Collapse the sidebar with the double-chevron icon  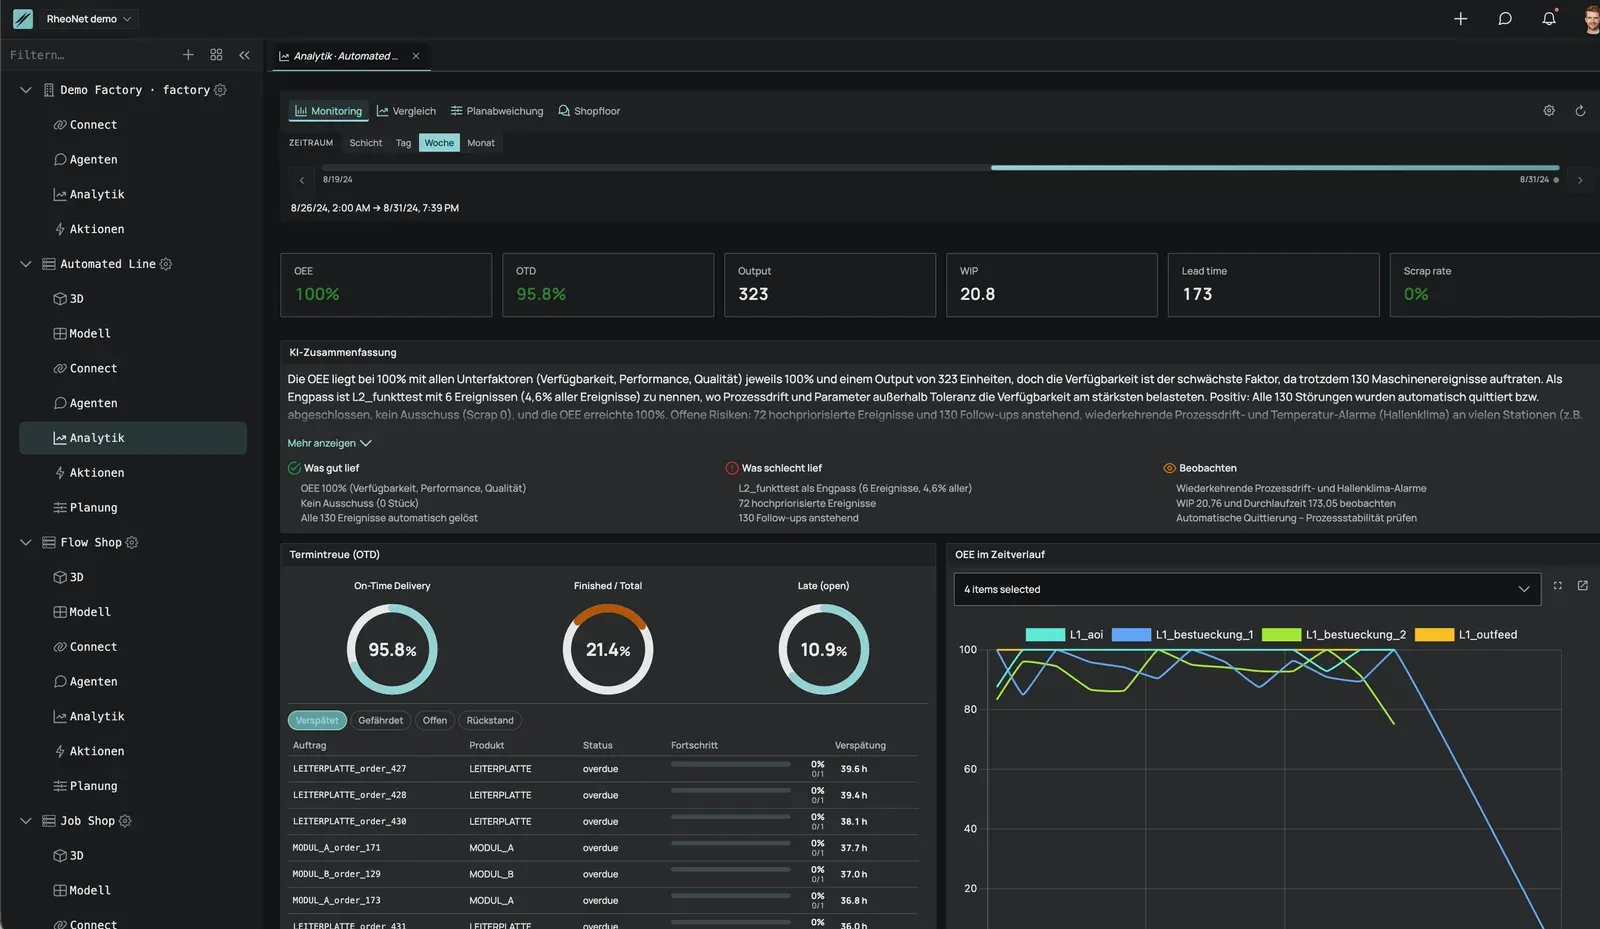click(x=244, y=55)
